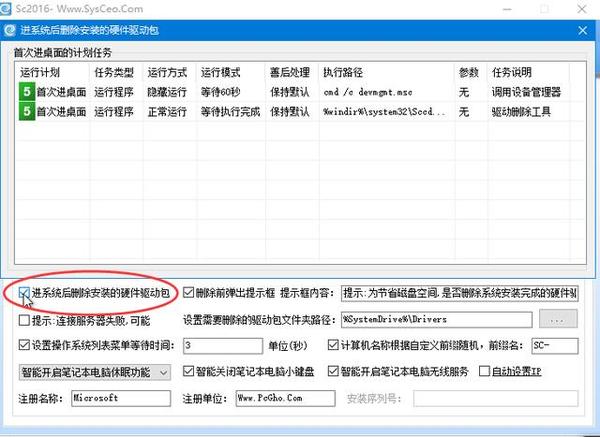Image resolution: width=600 pixels, height=437 pixels.
Task: Click the 注册单位 field with Www.PcGho.Com
Action: tap(285, 398)
